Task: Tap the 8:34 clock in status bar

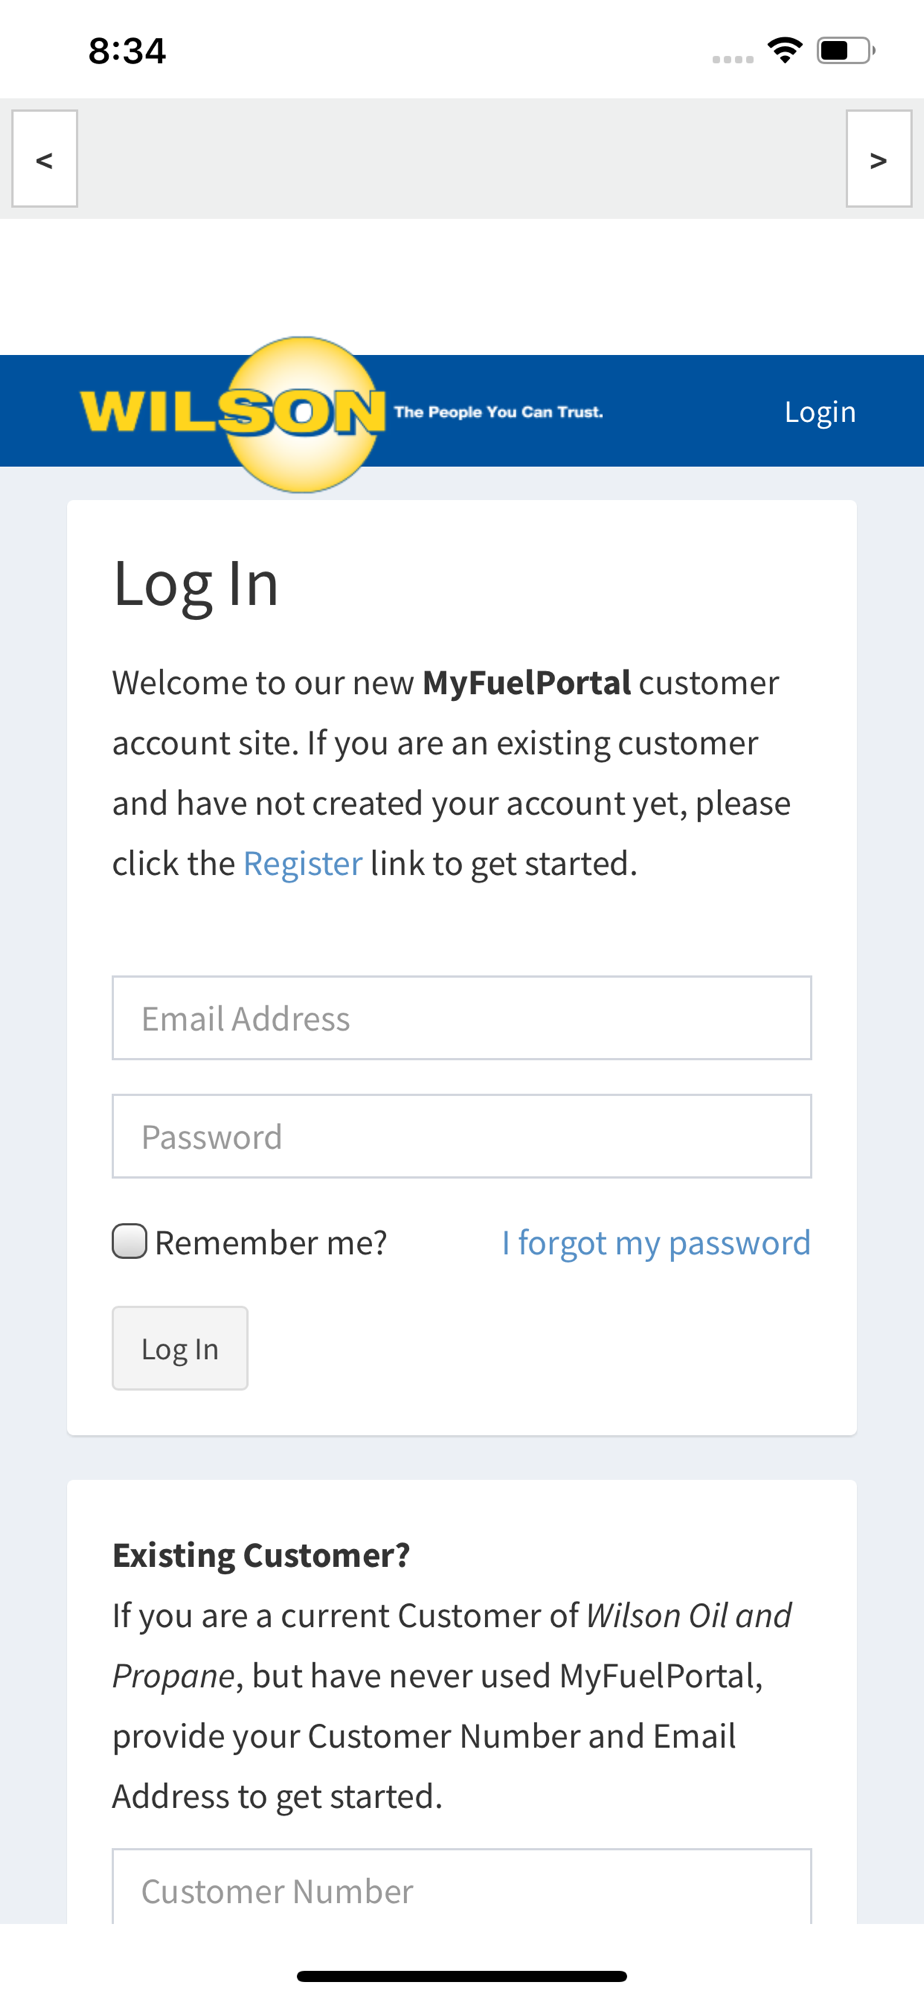Action: 127,50
